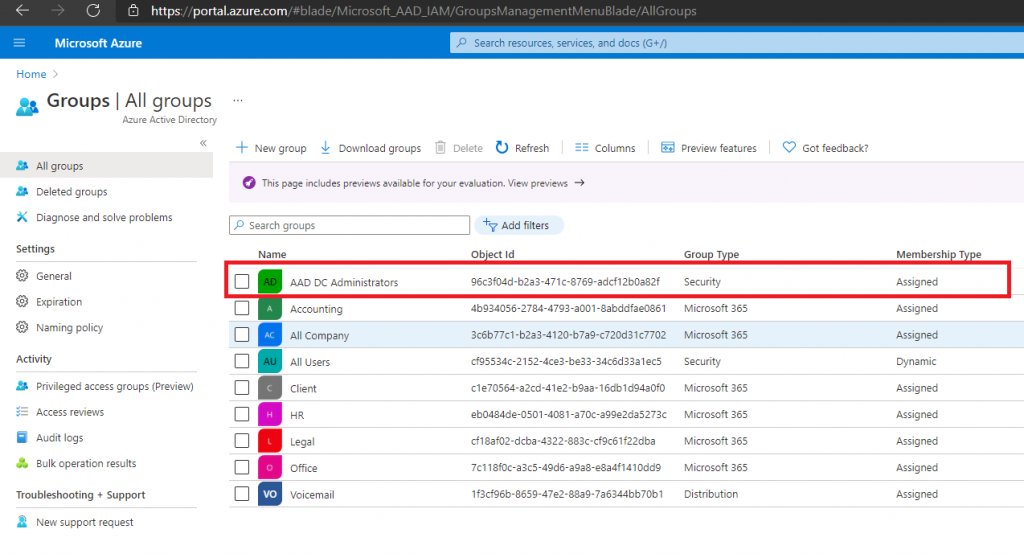Click the New group button

coord(271,148)
